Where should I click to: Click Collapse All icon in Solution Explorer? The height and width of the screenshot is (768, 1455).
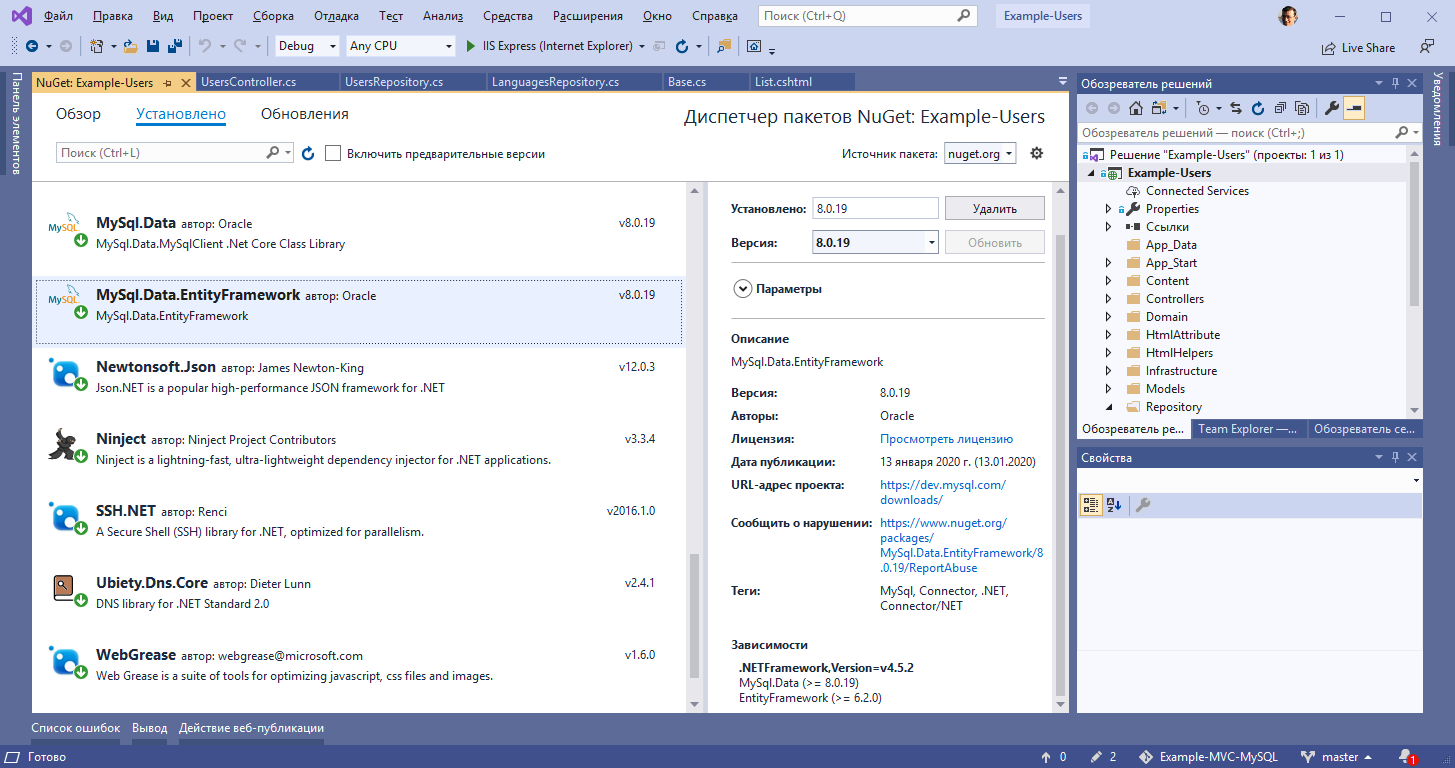pyautogui.click(x=1280, y=108)
